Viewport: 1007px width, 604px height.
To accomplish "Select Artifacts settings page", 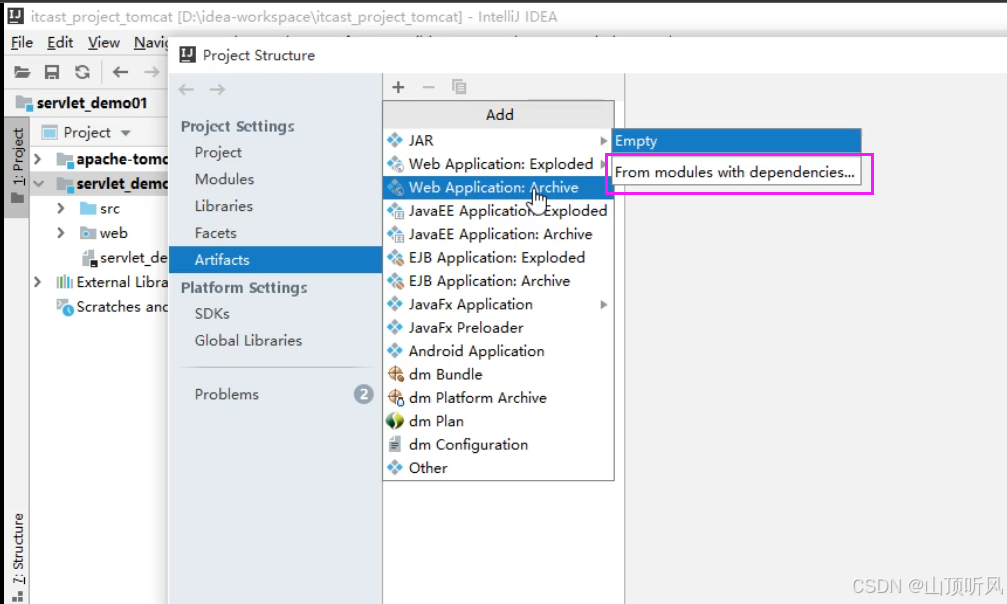I will pyautogui.click(x=276, y=260).
